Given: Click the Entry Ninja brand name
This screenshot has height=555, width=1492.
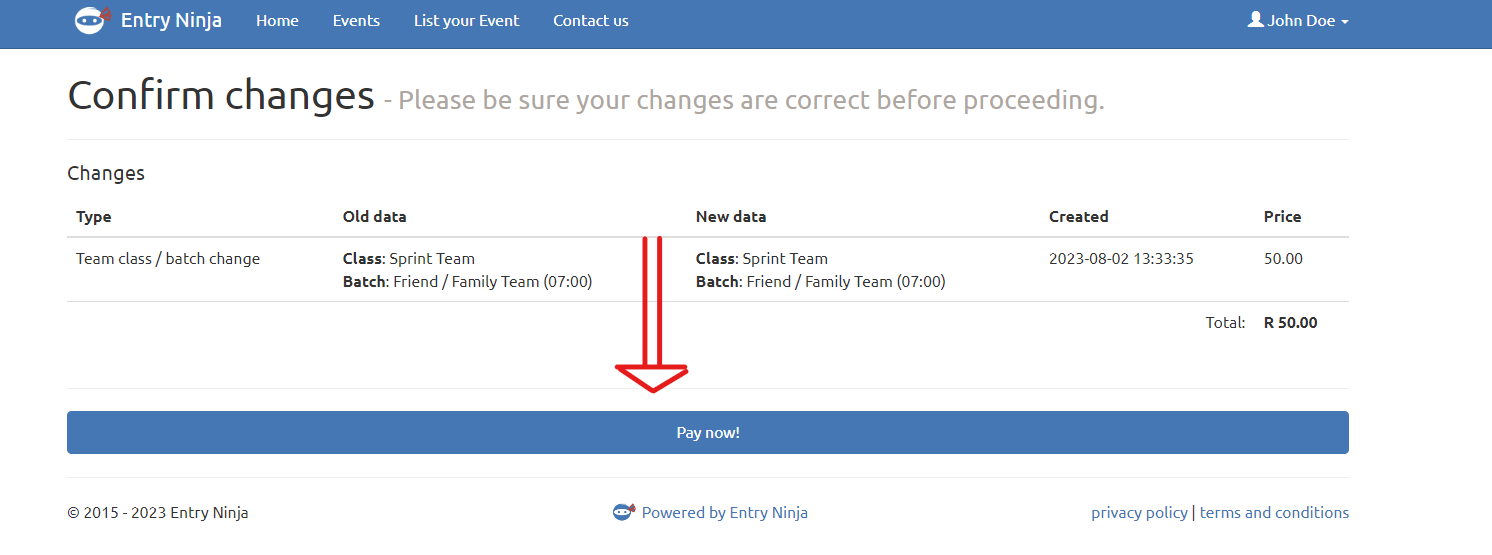Looking at the screenshot, I should tap(171, 20).
